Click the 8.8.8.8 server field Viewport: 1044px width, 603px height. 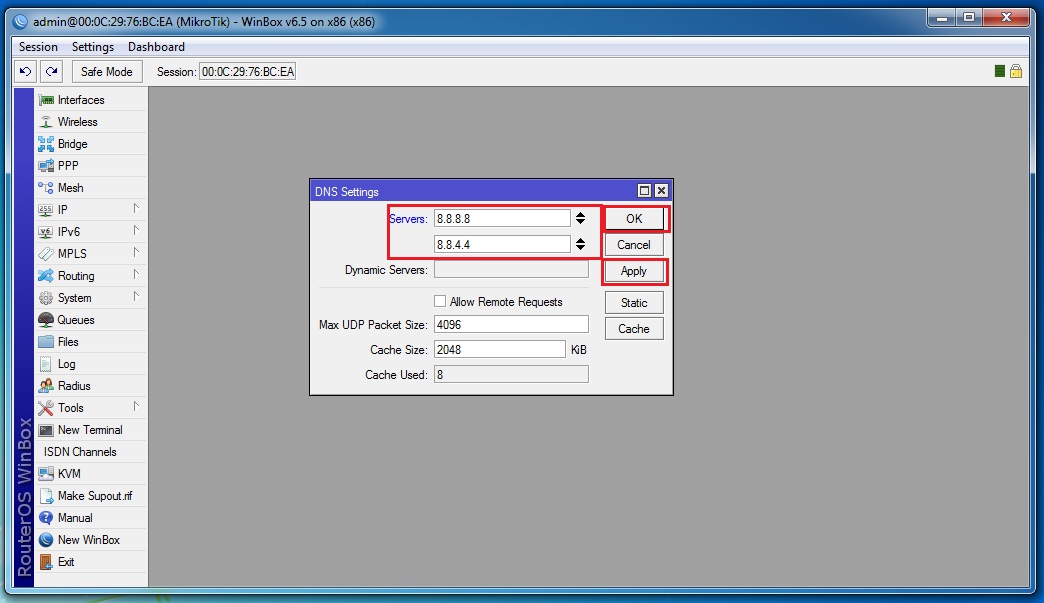[x=502, y=218]
